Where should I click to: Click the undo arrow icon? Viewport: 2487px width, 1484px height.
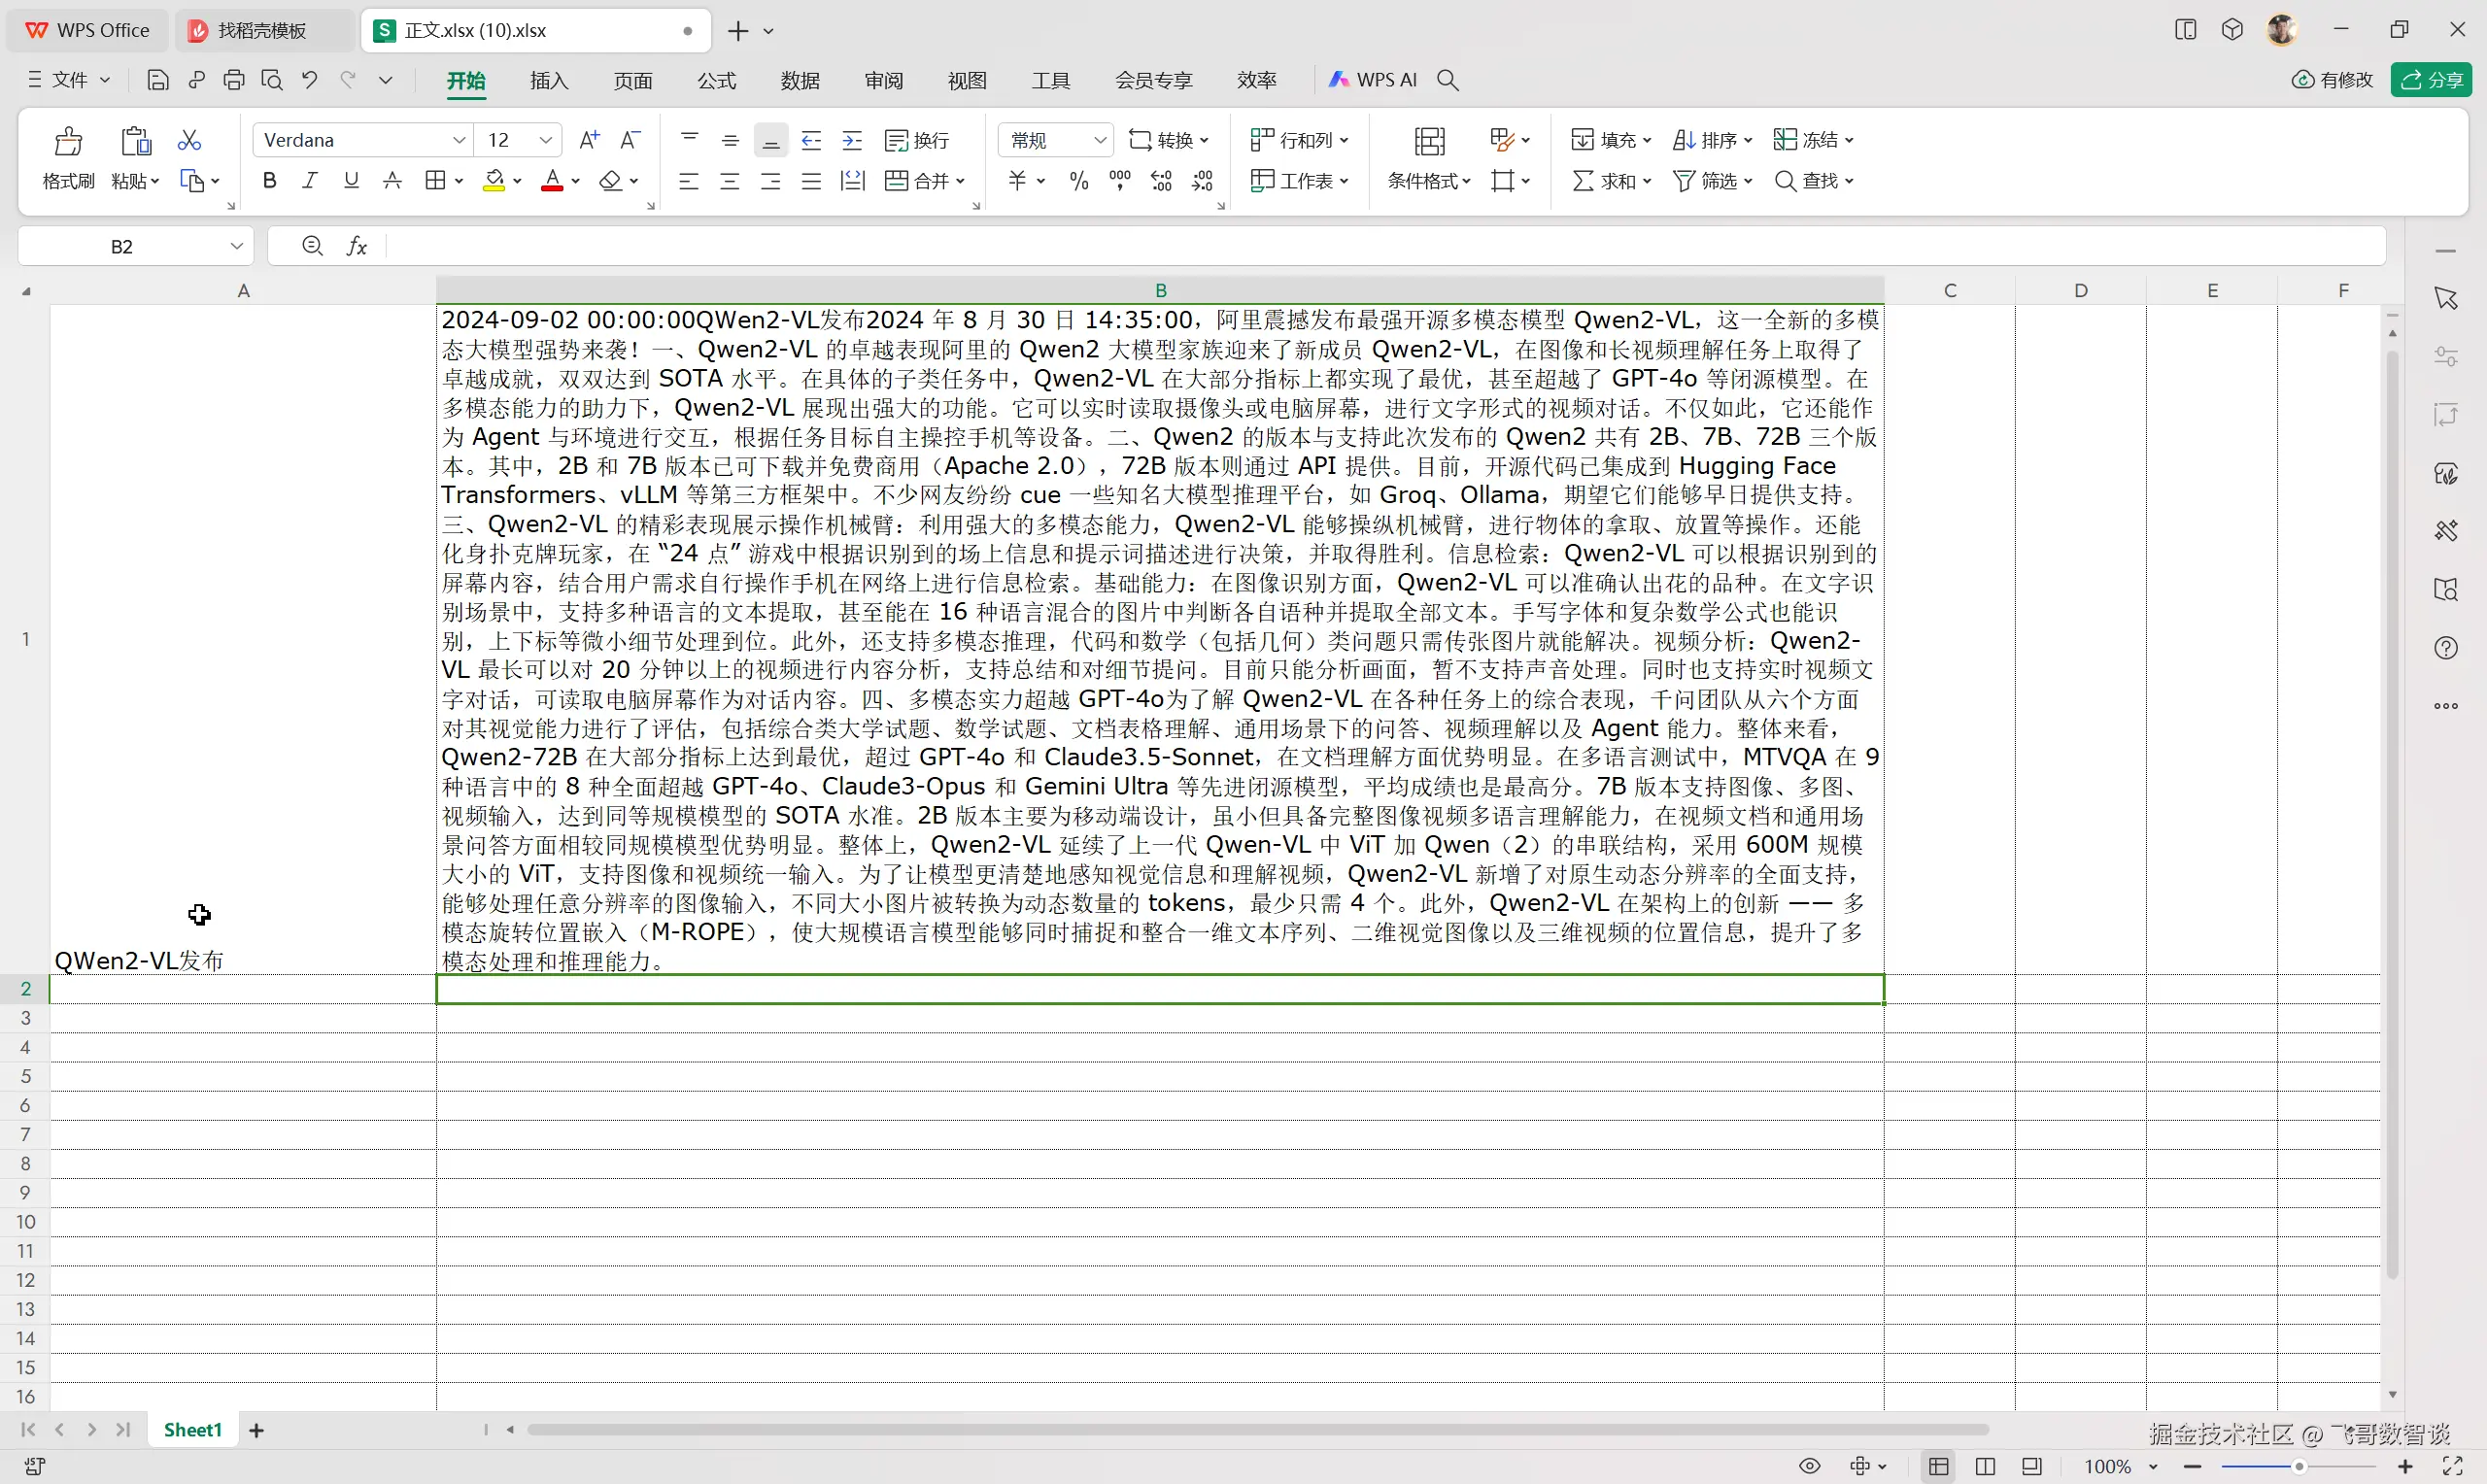(x=310, y=80)
